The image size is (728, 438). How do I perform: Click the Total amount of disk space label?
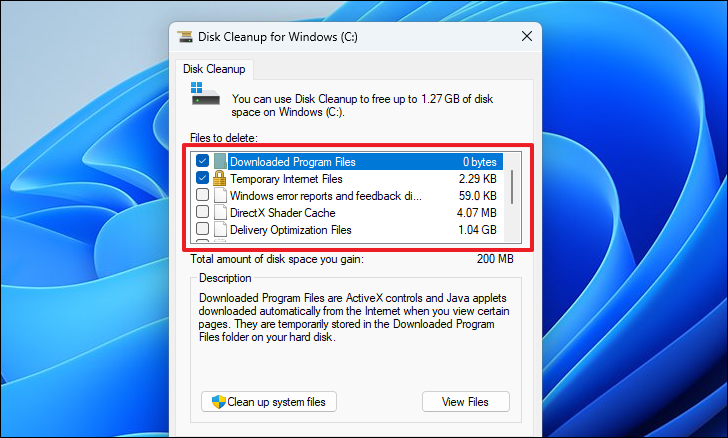coord(277,259)
